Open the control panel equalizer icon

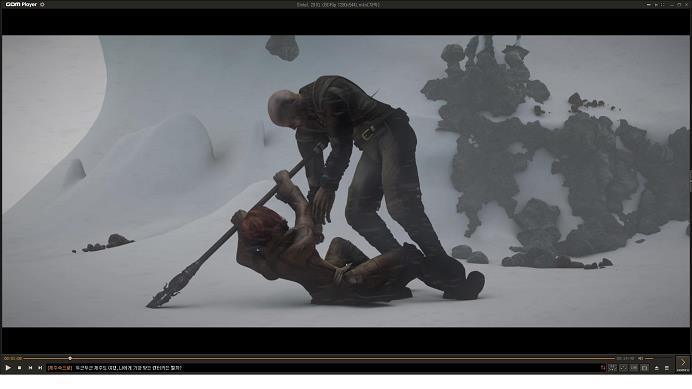tap(613, 368)
